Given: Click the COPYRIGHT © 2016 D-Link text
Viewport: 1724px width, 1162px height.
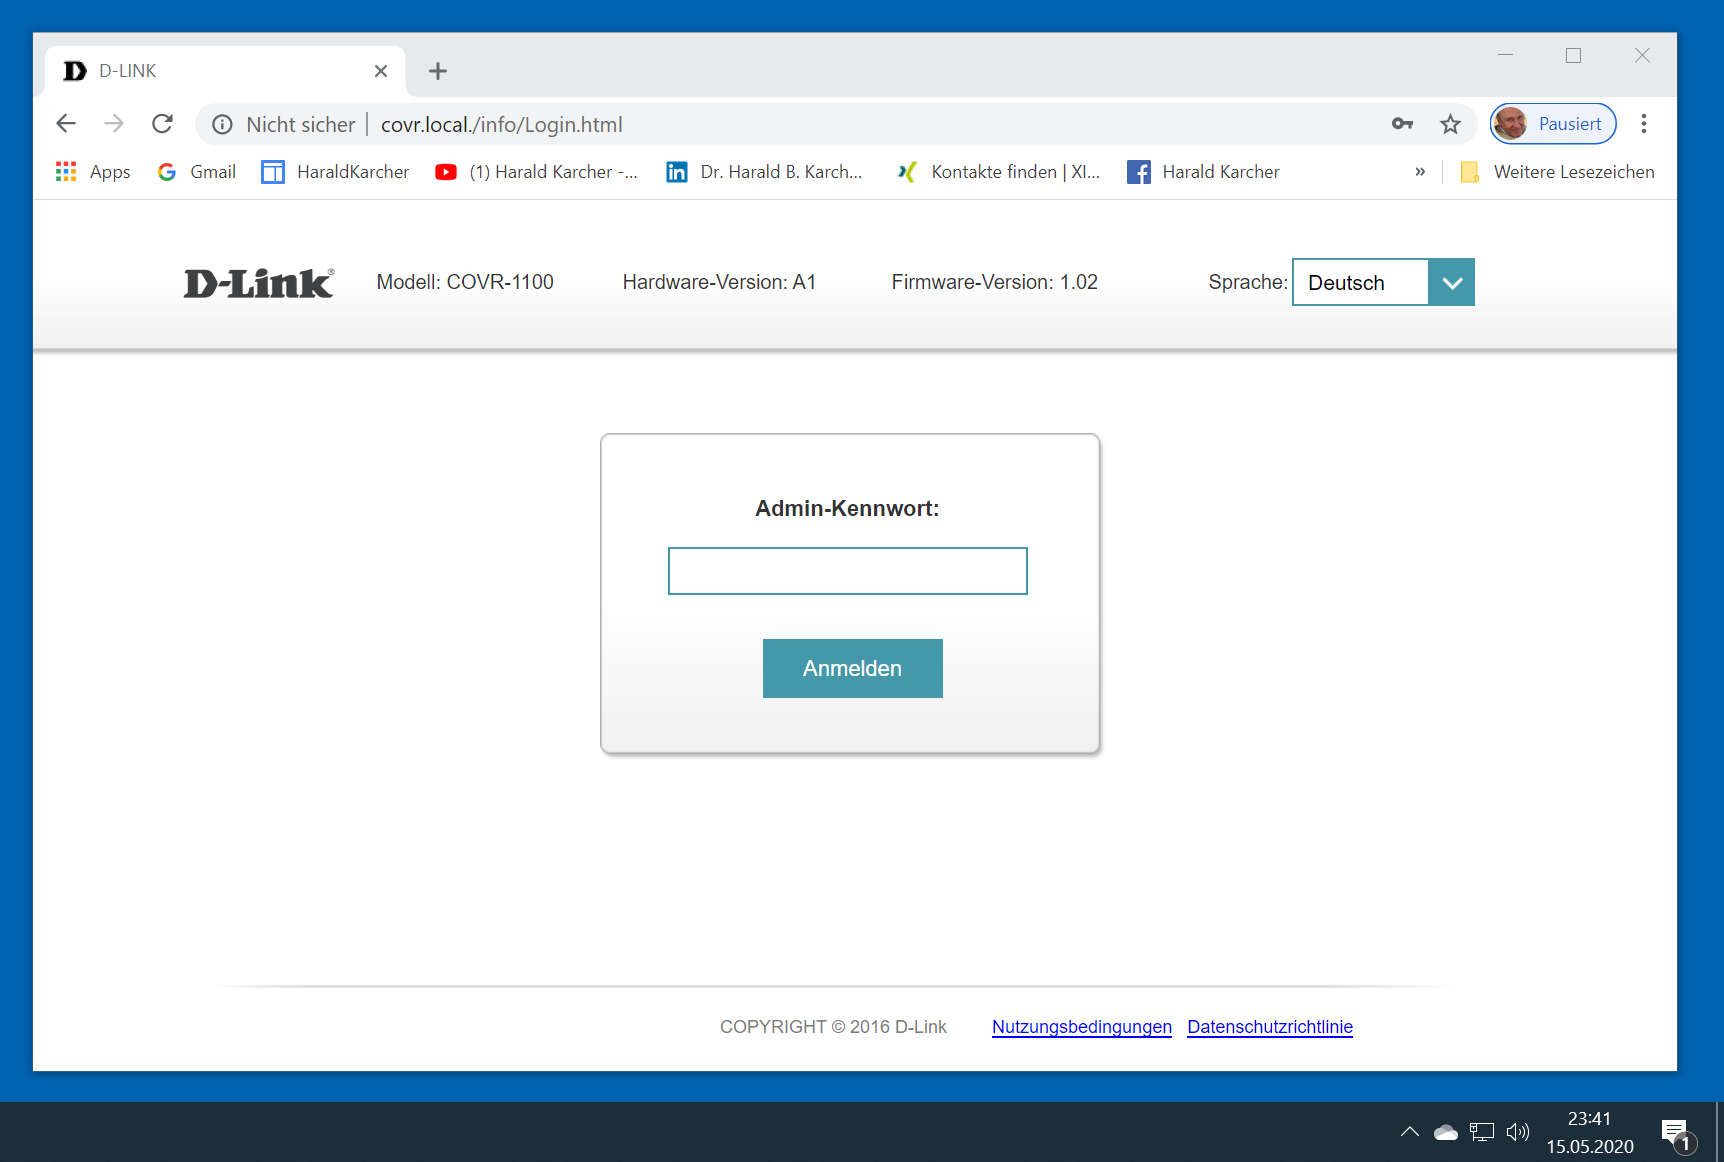Looking at the screenshot, I should (833, 1027).
